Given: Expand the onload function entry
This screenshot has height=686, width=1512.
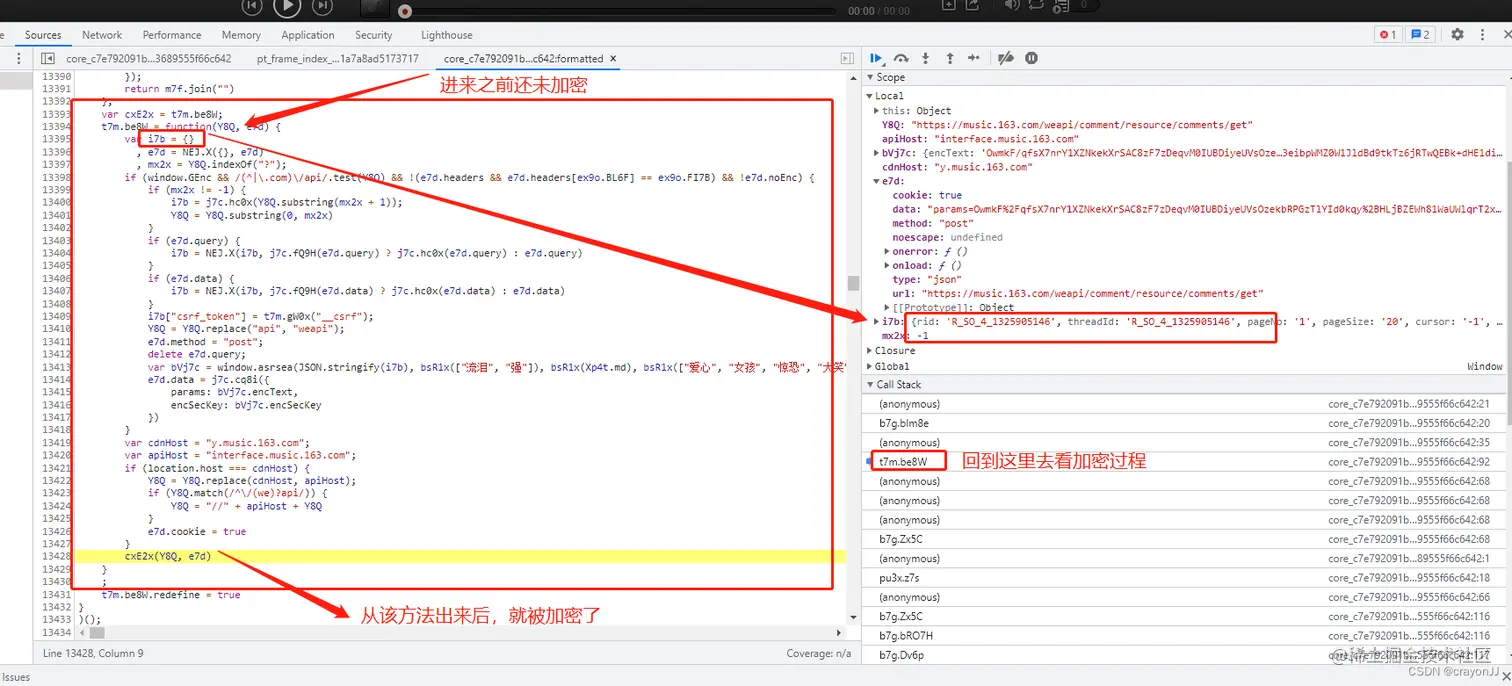Looking at the screenshot, I should click(887, 265).
